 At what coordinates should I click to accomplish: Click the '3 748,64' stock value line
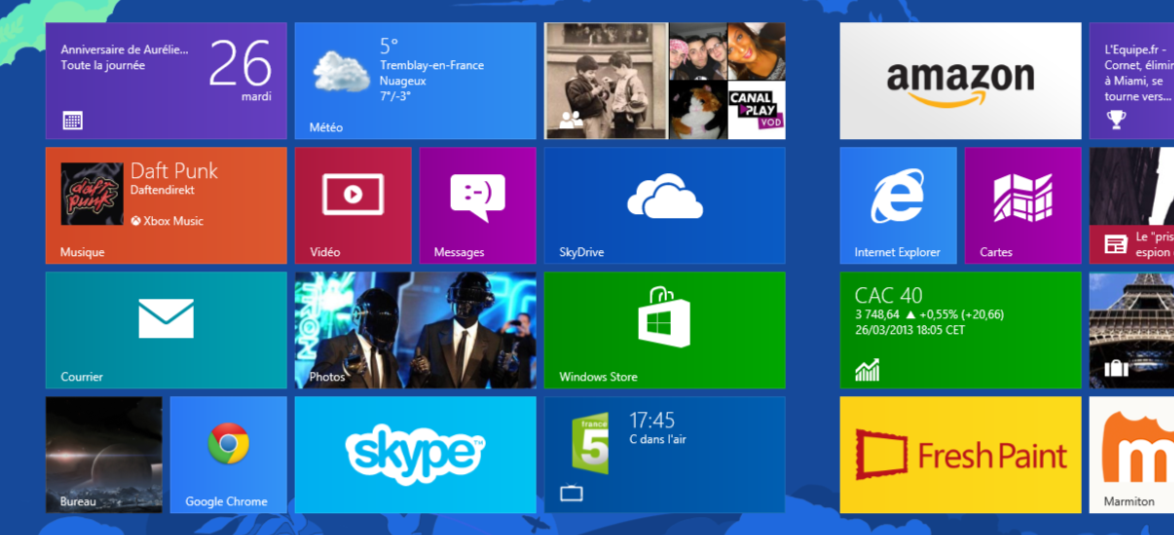[929, 315]
